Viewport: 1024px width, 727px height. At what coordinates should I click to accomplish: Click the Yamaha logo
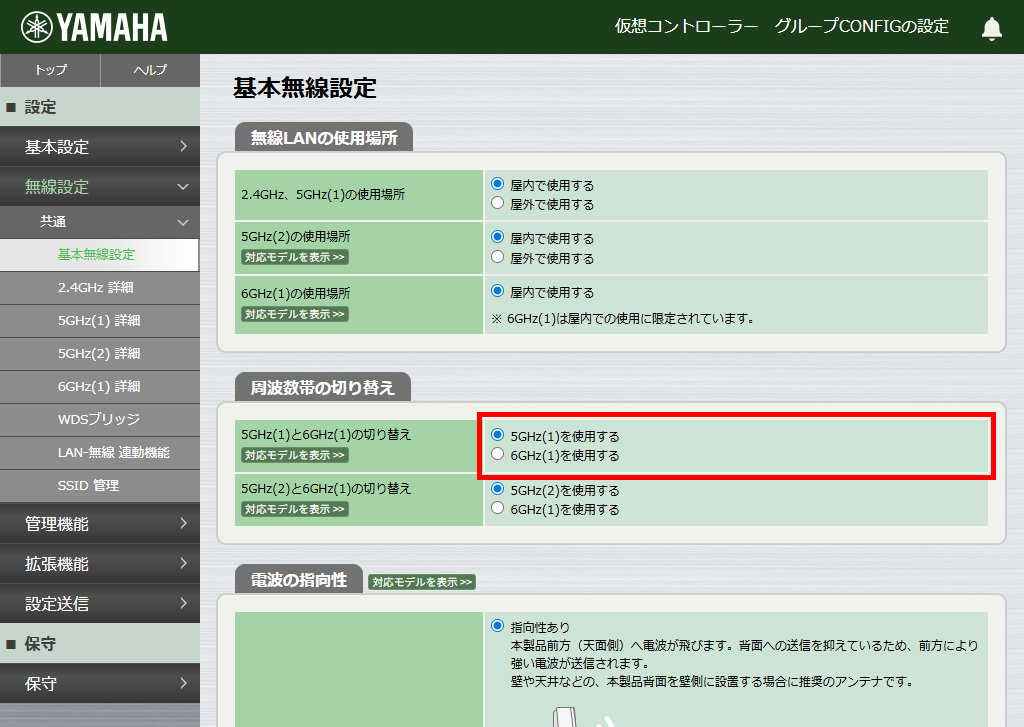point(94,27)
